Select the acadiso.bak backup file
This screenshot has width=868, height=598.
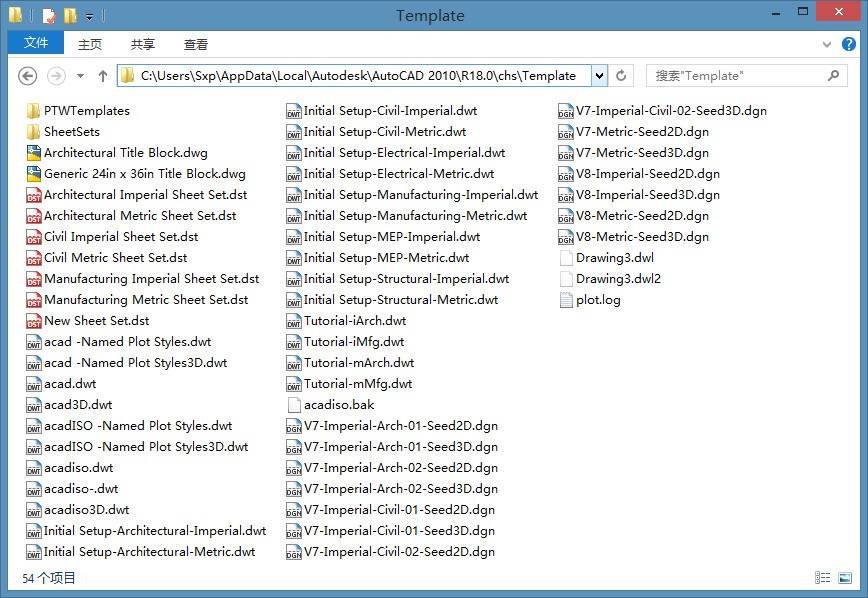338,405
